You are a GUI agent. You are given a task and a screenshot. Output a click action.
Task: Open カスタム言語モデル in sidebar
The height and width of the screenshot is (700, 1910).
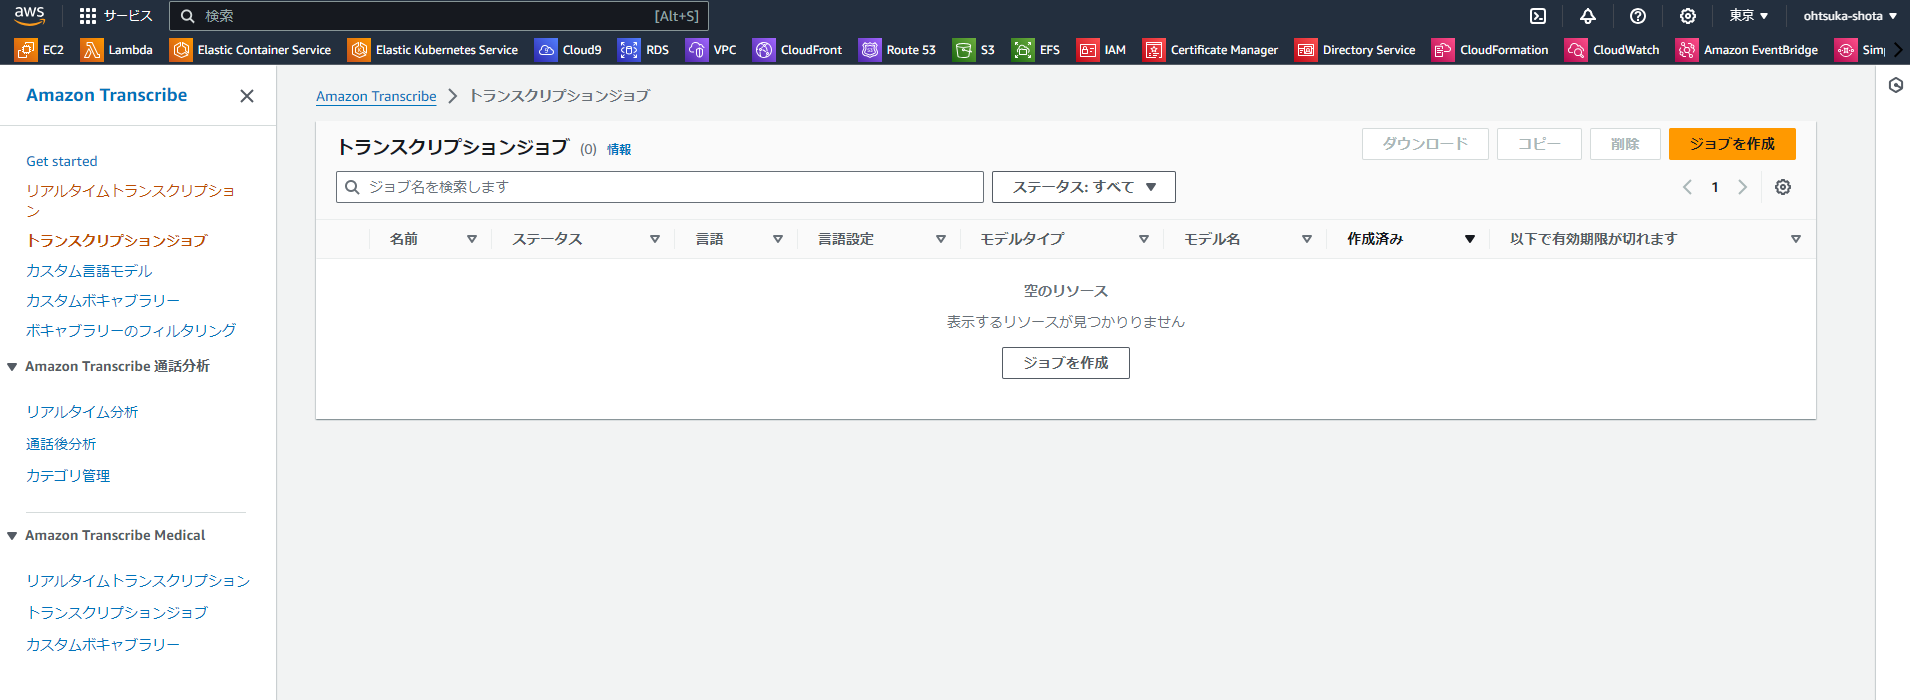89,271
